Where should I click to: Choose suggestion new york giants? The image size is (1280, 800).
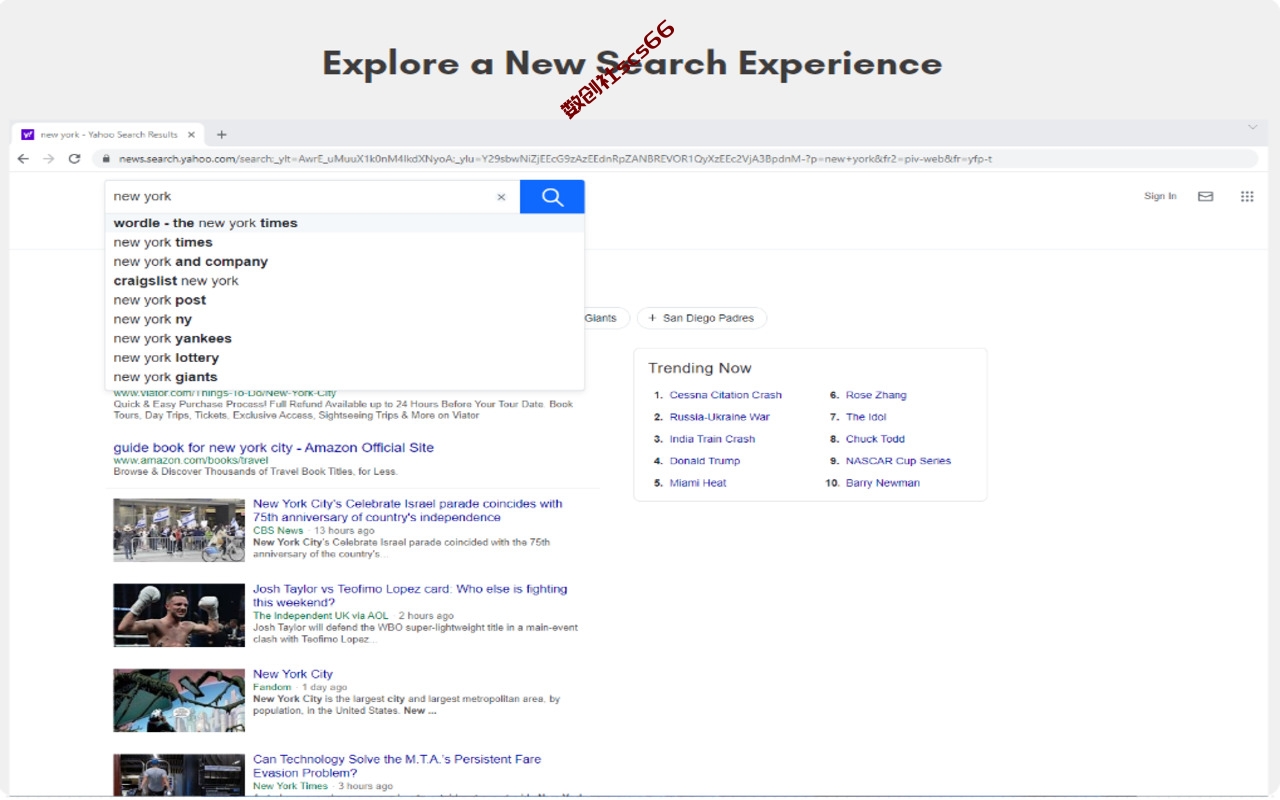[x=344, y=377]
